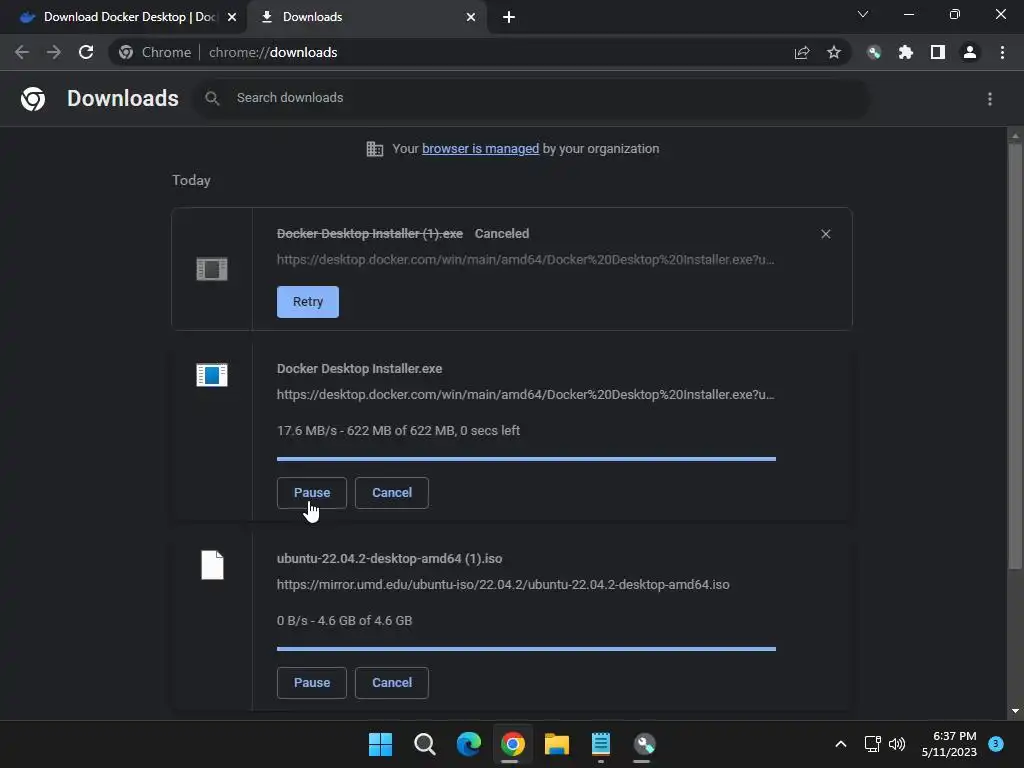
Task: Click the scrollbar up arrow
Action: tap(1015, 136)
